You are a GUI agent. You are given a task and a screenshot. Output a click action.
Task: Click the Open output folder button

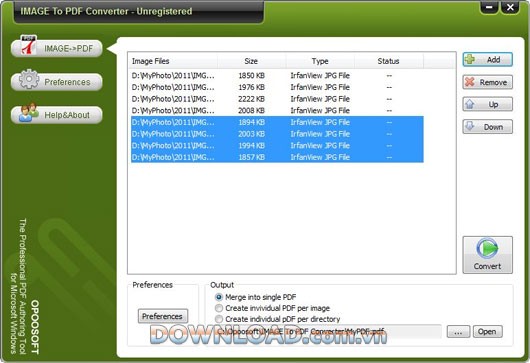[x=487, y=332]
